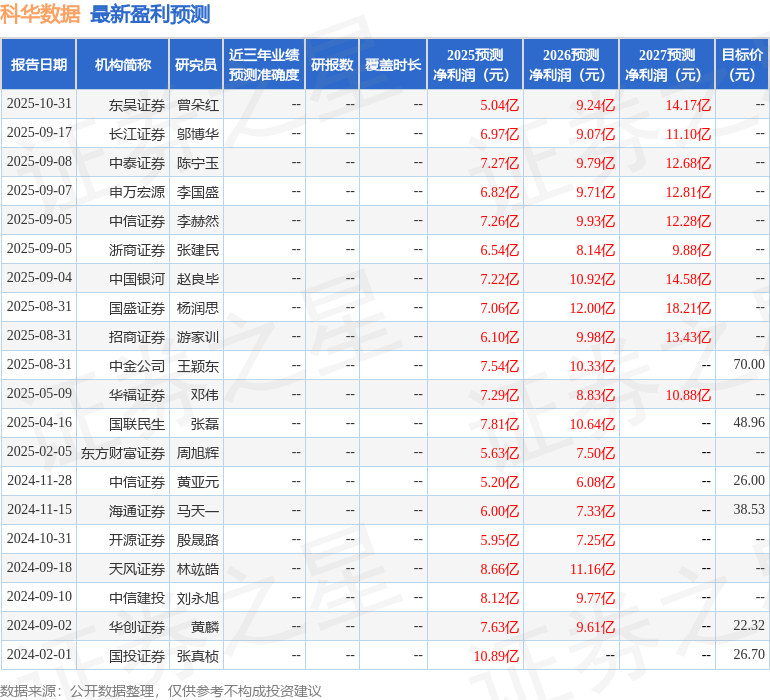The image size is (770, 700).
Task: Select the 10.89亿 forecast in 国投证券 row
Action: pyautogui.click(x=496, y=655)
